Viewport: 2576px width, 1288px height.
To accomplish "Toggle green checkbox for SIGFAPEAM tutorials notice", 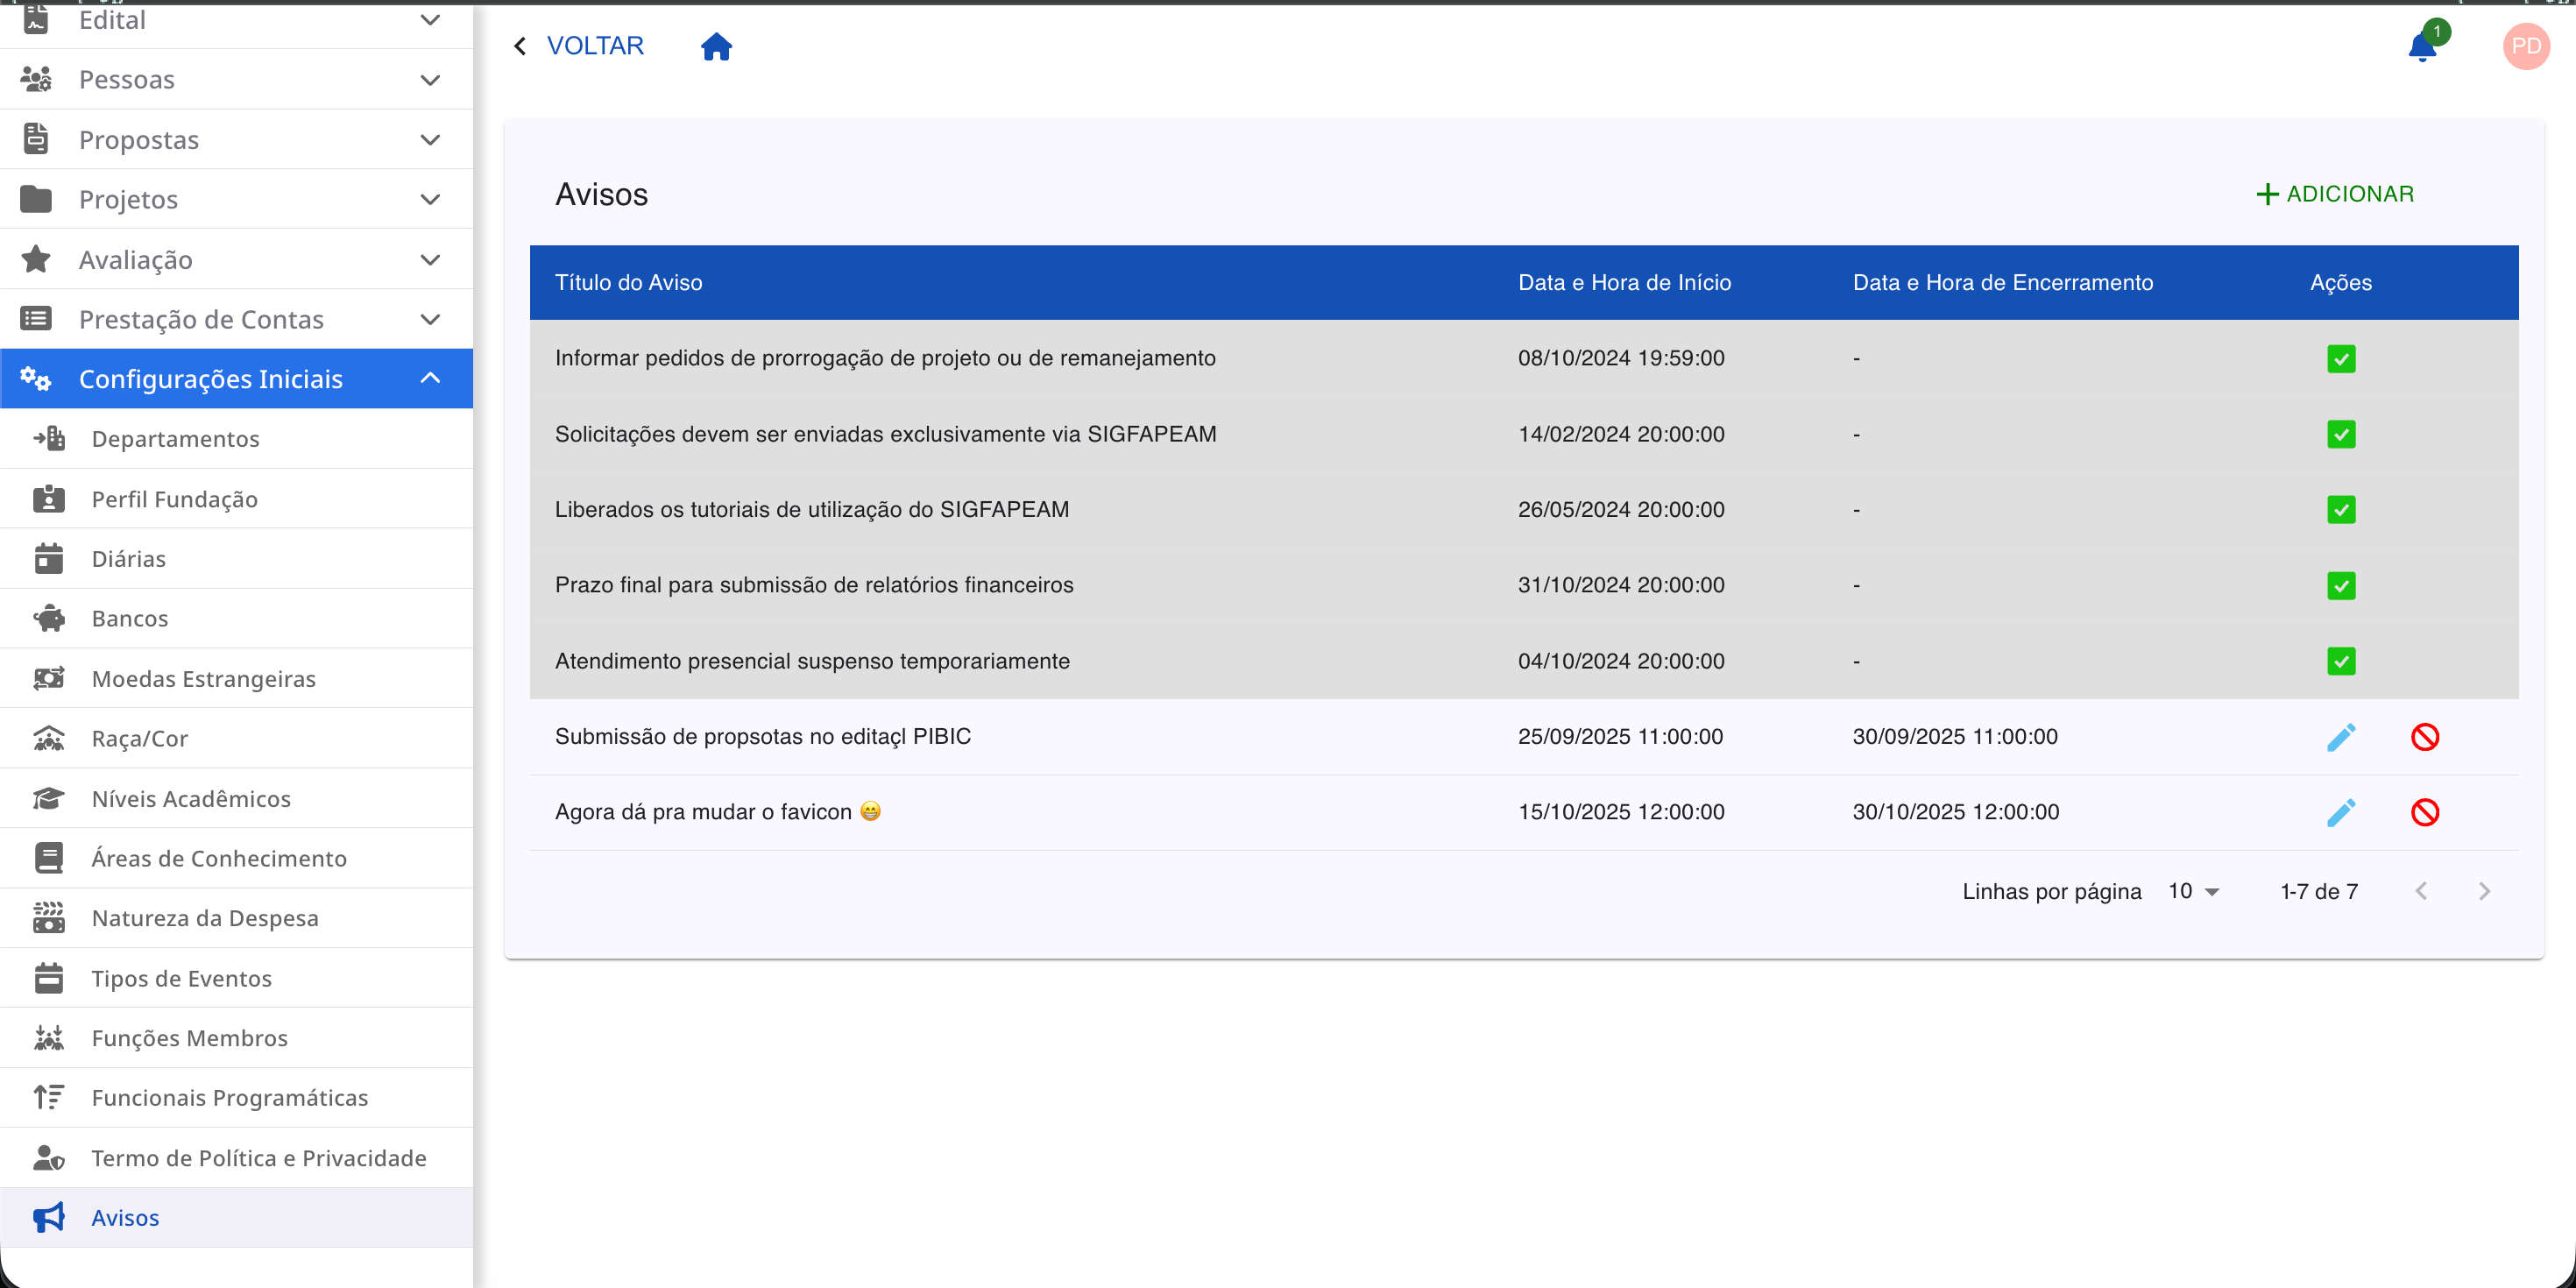I will point(2340,510).
